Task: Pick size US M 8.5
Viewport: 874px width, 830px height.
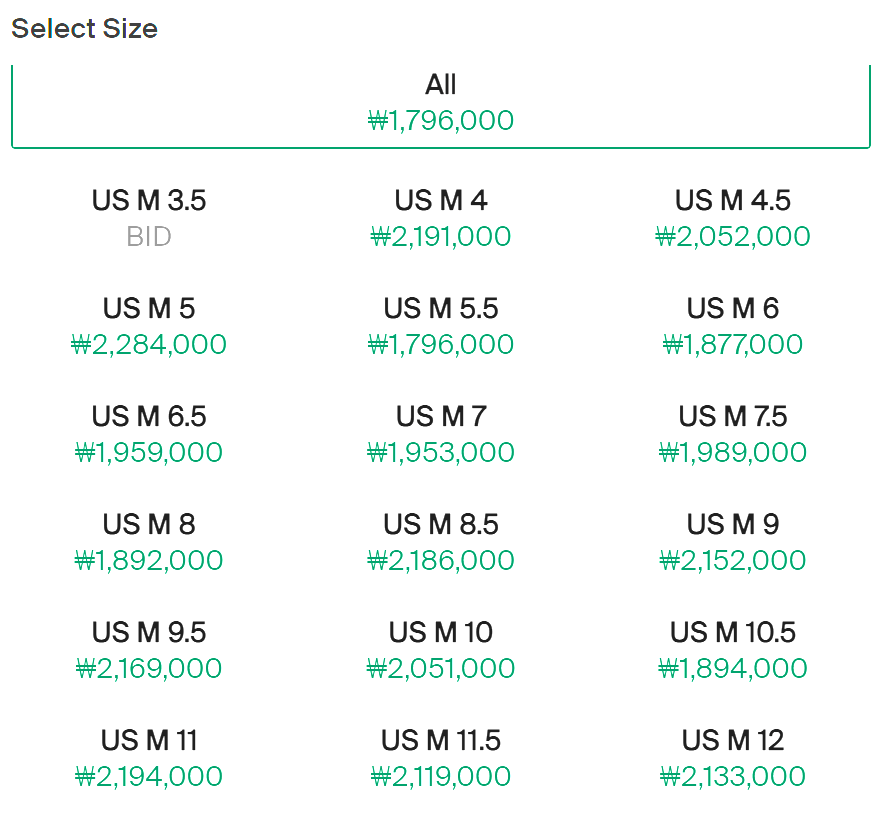Action: click(x=440, y=542)
